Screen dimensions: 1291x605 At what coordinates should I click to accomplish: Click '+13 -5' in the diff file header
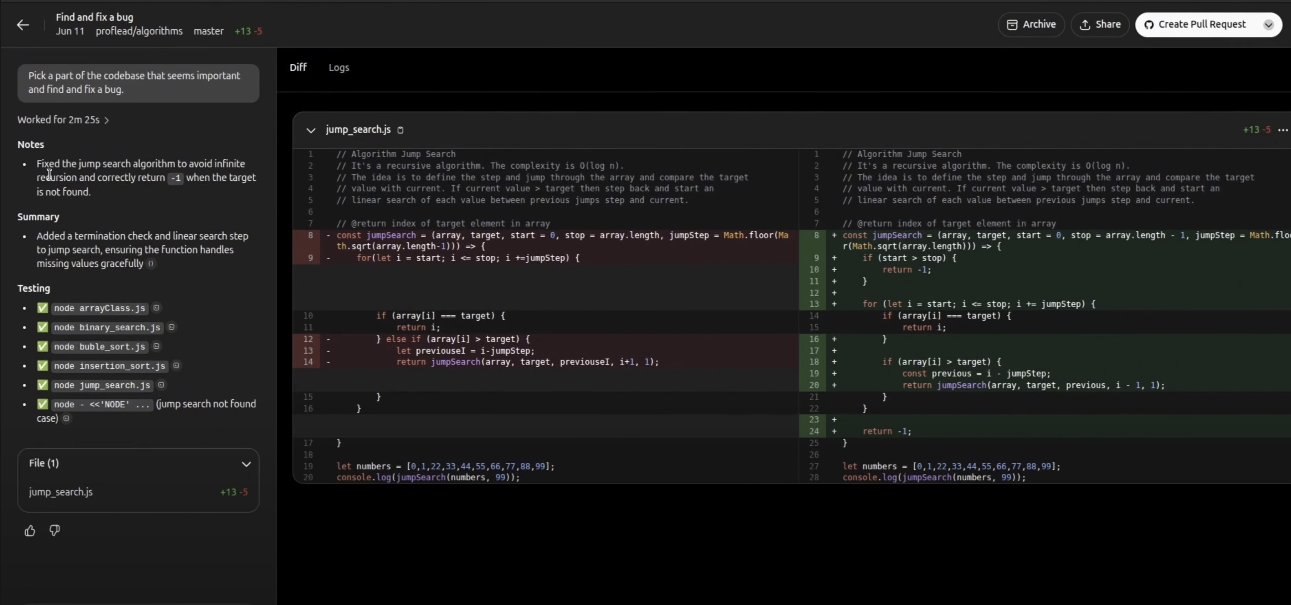click(1257, 130)
